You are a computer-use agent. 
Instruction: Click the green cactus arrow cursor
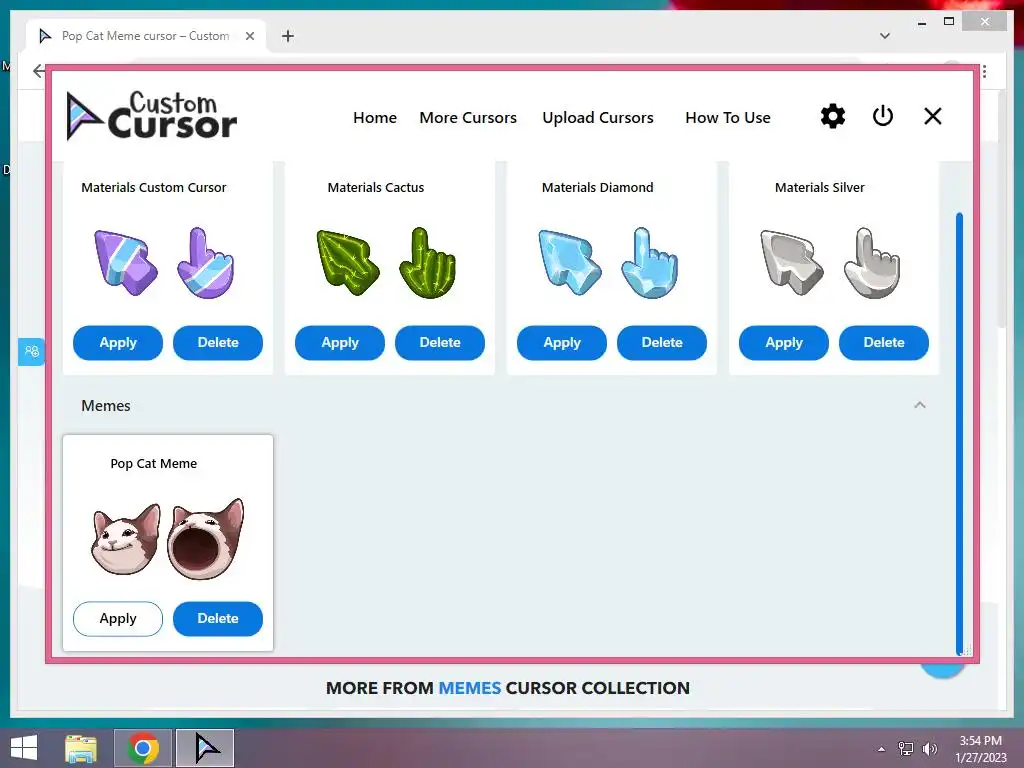(348, 263)
